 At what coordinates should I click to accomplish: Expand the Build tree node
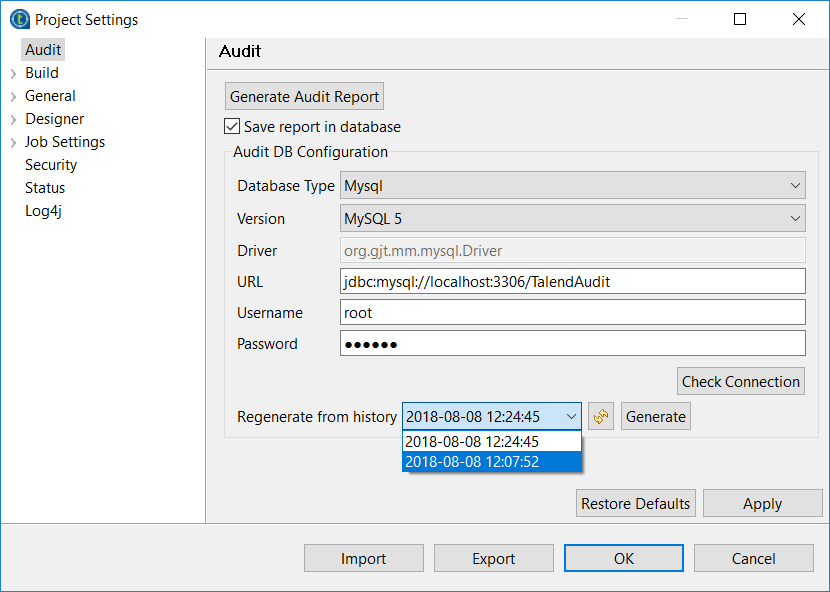coord(13,73)
